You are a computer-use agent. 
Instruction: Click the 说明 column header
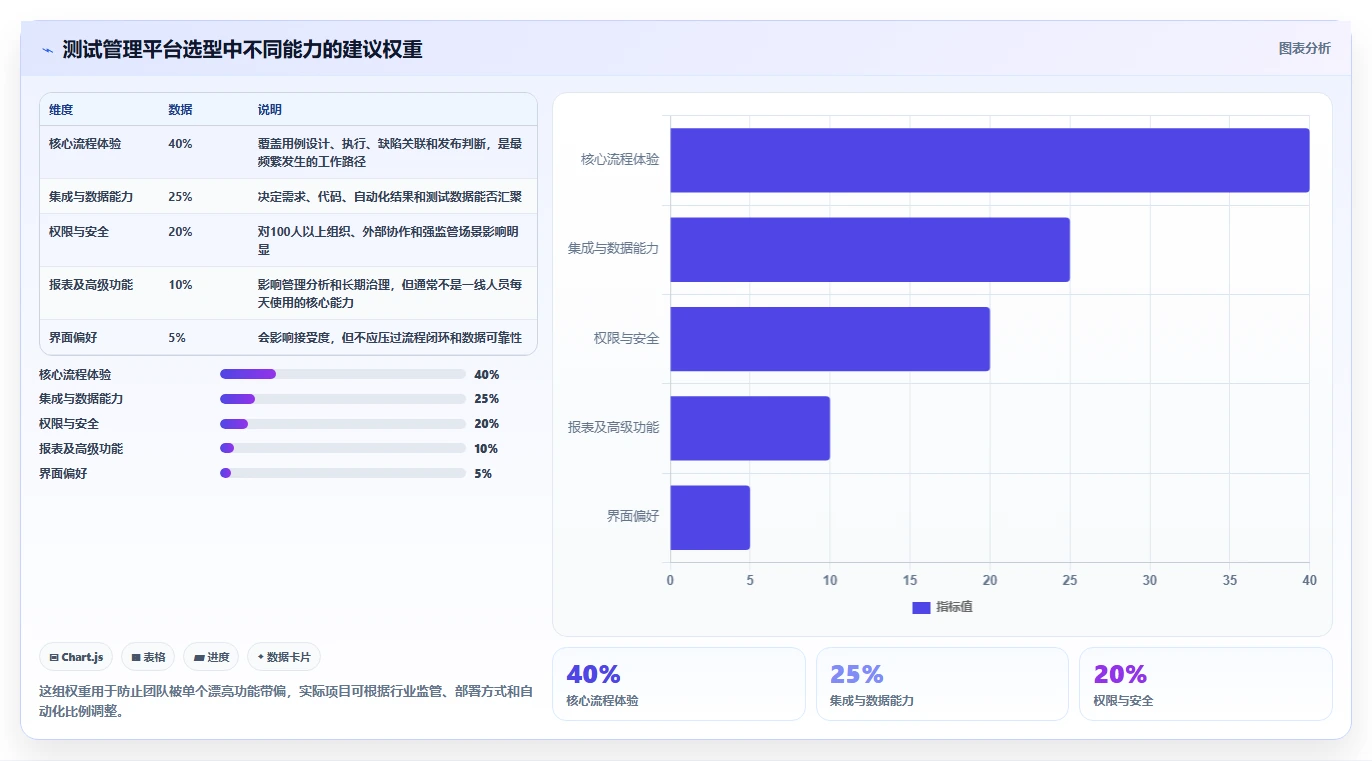click(270, 110)
